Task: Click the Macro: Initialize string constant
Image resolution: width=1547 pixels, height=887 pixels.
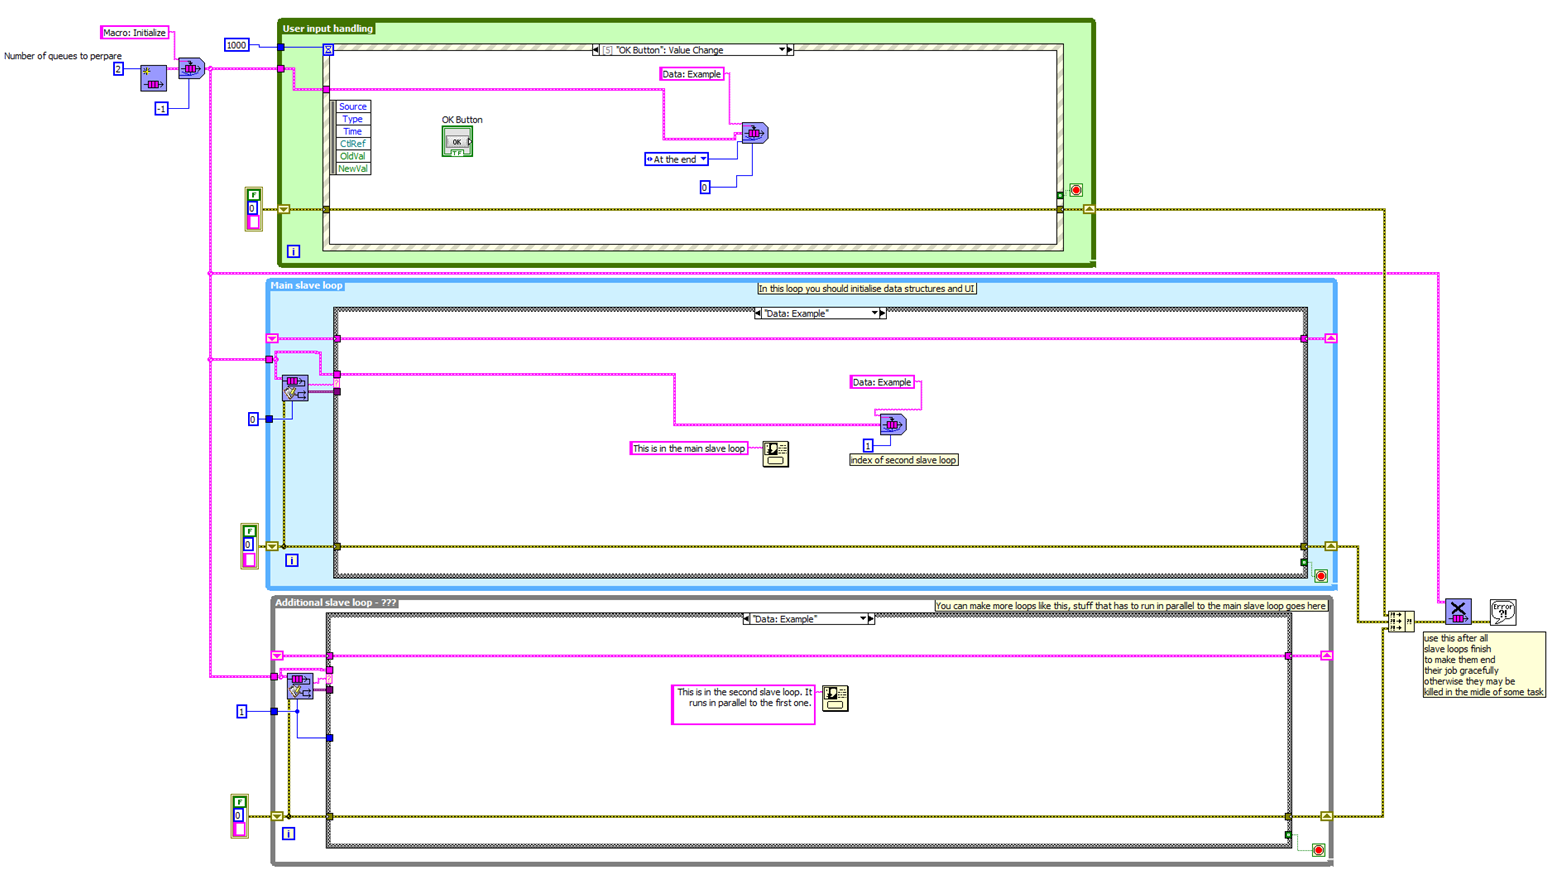Action: point(135,33)
